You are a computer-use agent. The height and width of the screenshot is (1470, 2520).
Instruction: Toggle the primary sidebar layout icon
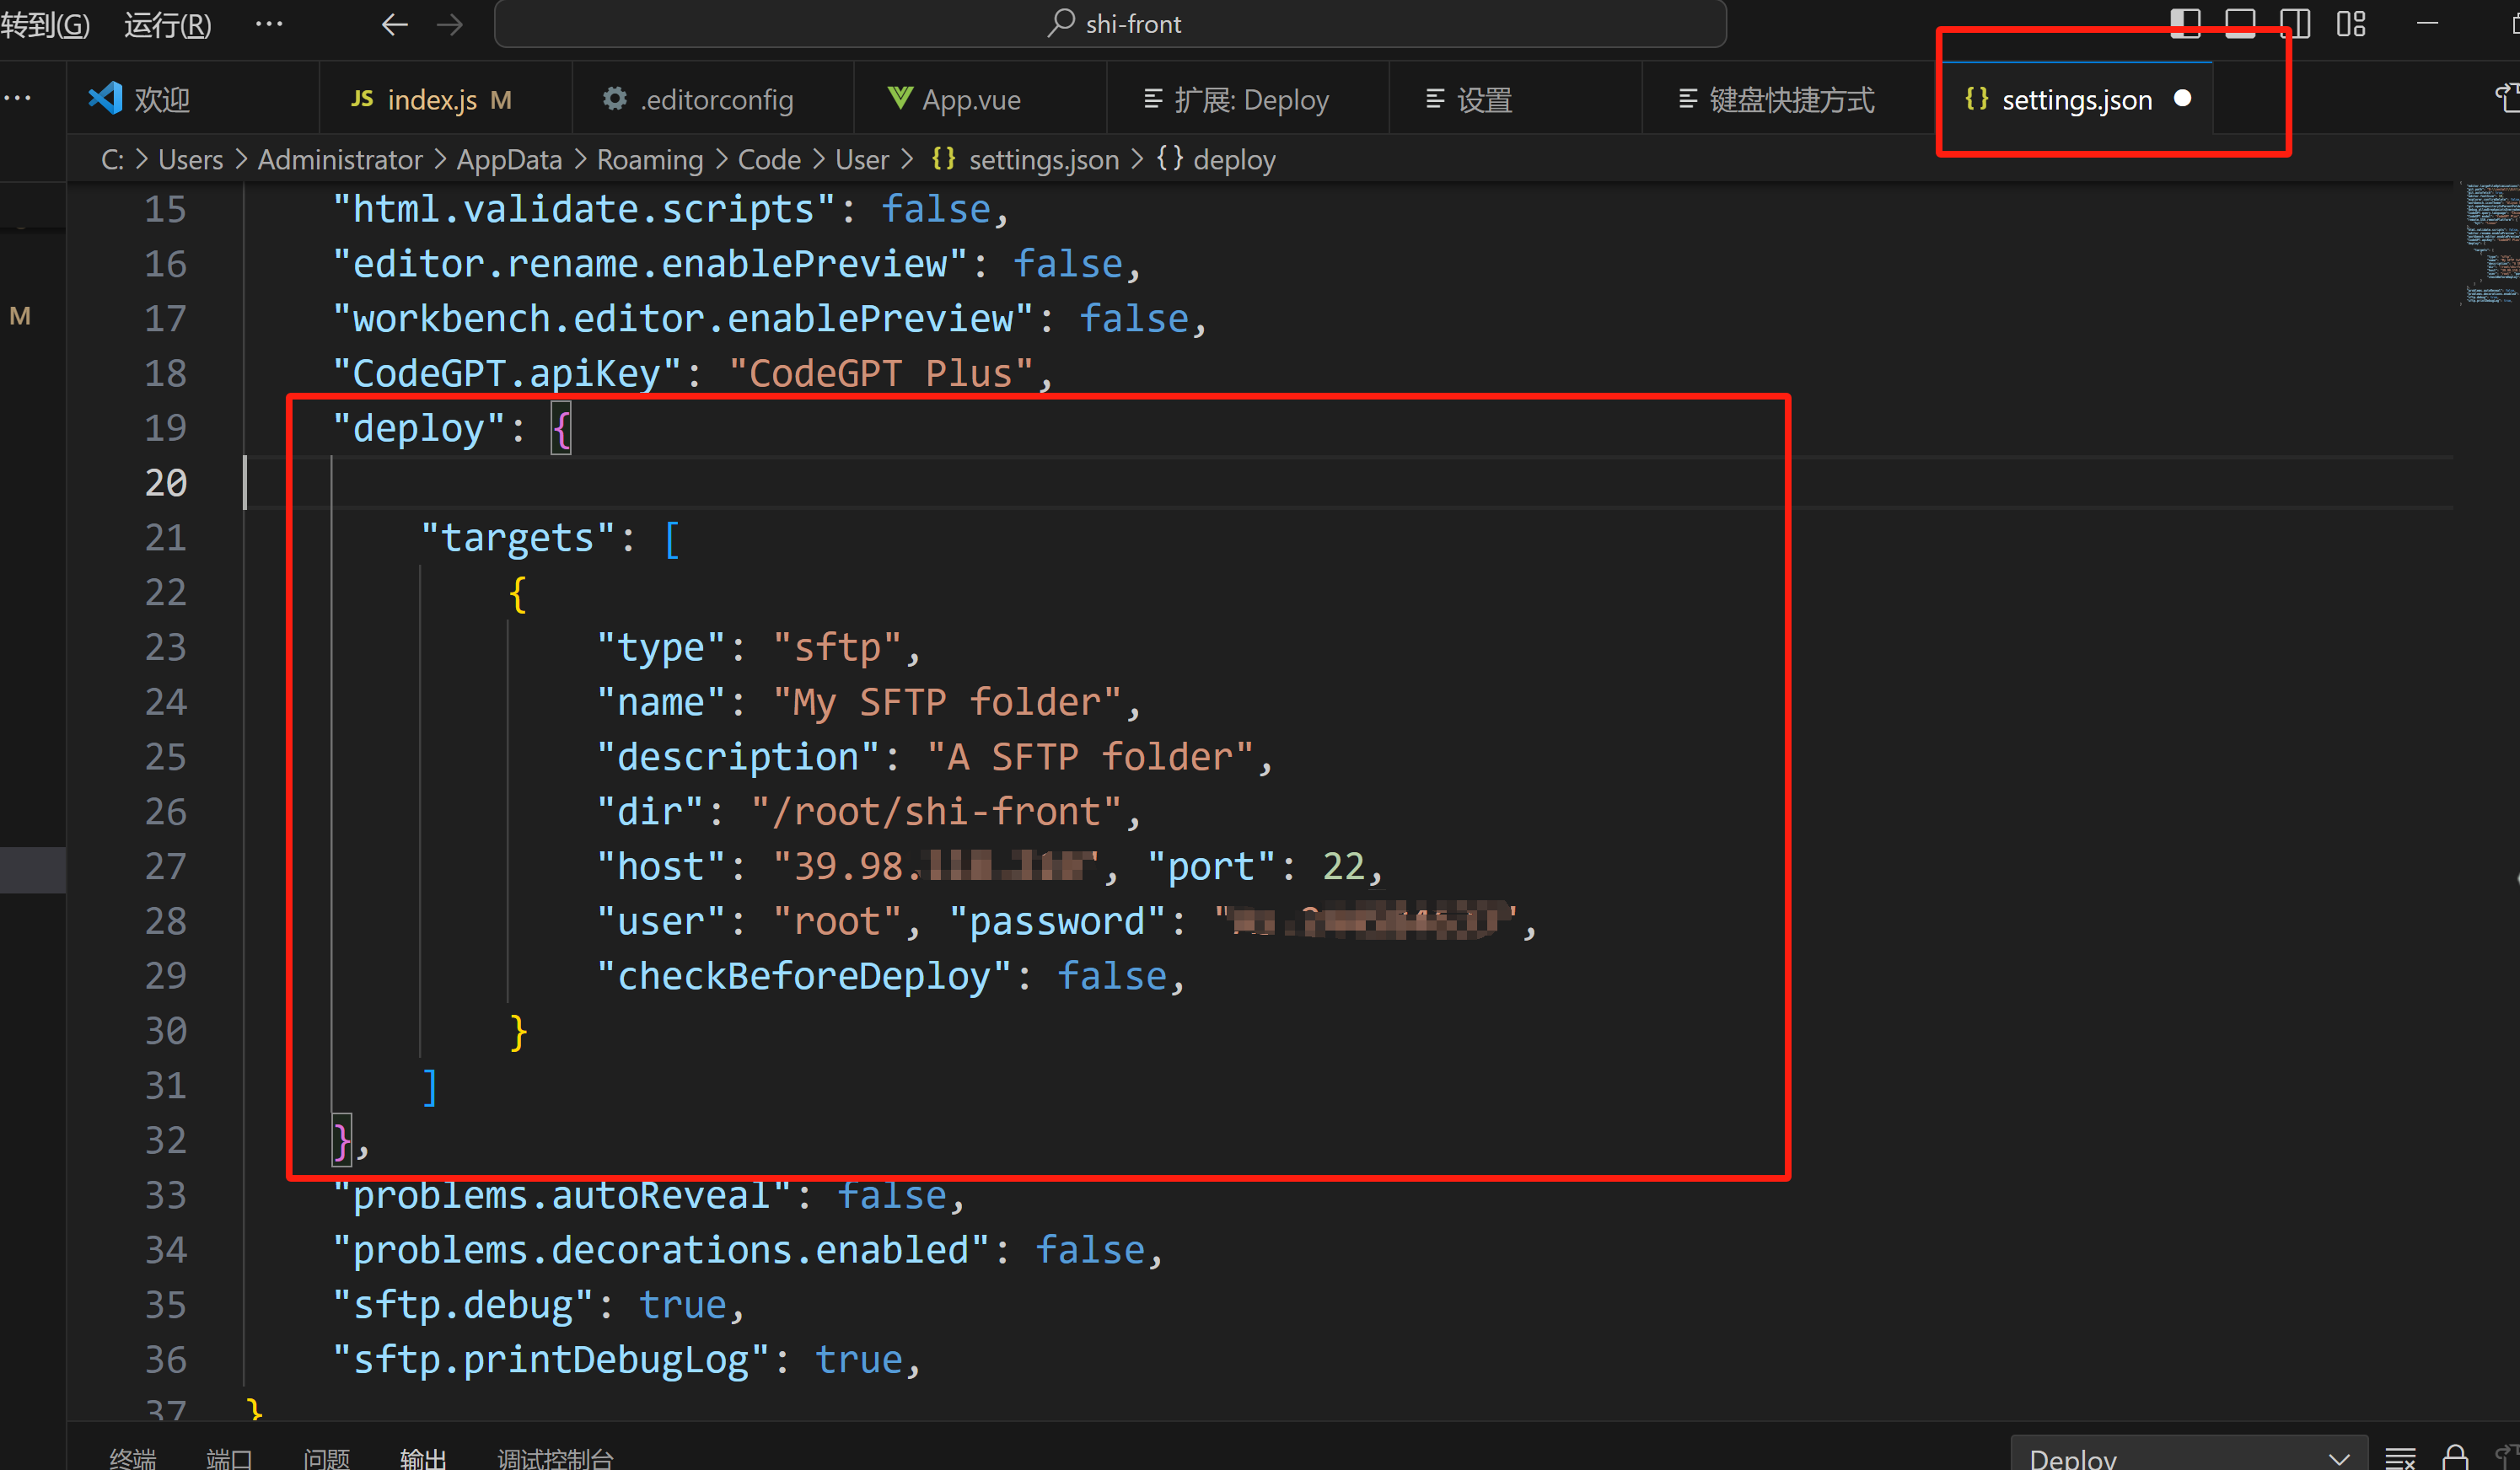click(x=2185, y=23)
